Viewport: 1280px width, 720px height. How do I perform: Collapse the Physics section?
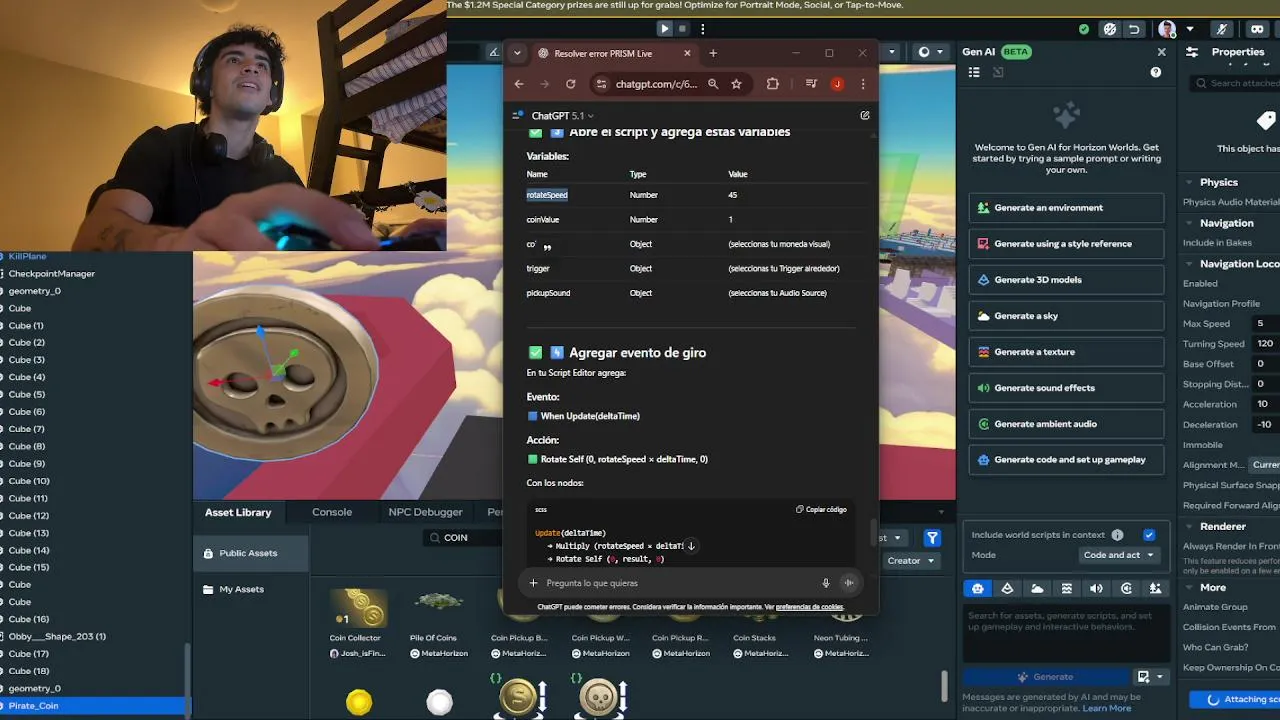pyautogui.click(x=1189, y=182)
